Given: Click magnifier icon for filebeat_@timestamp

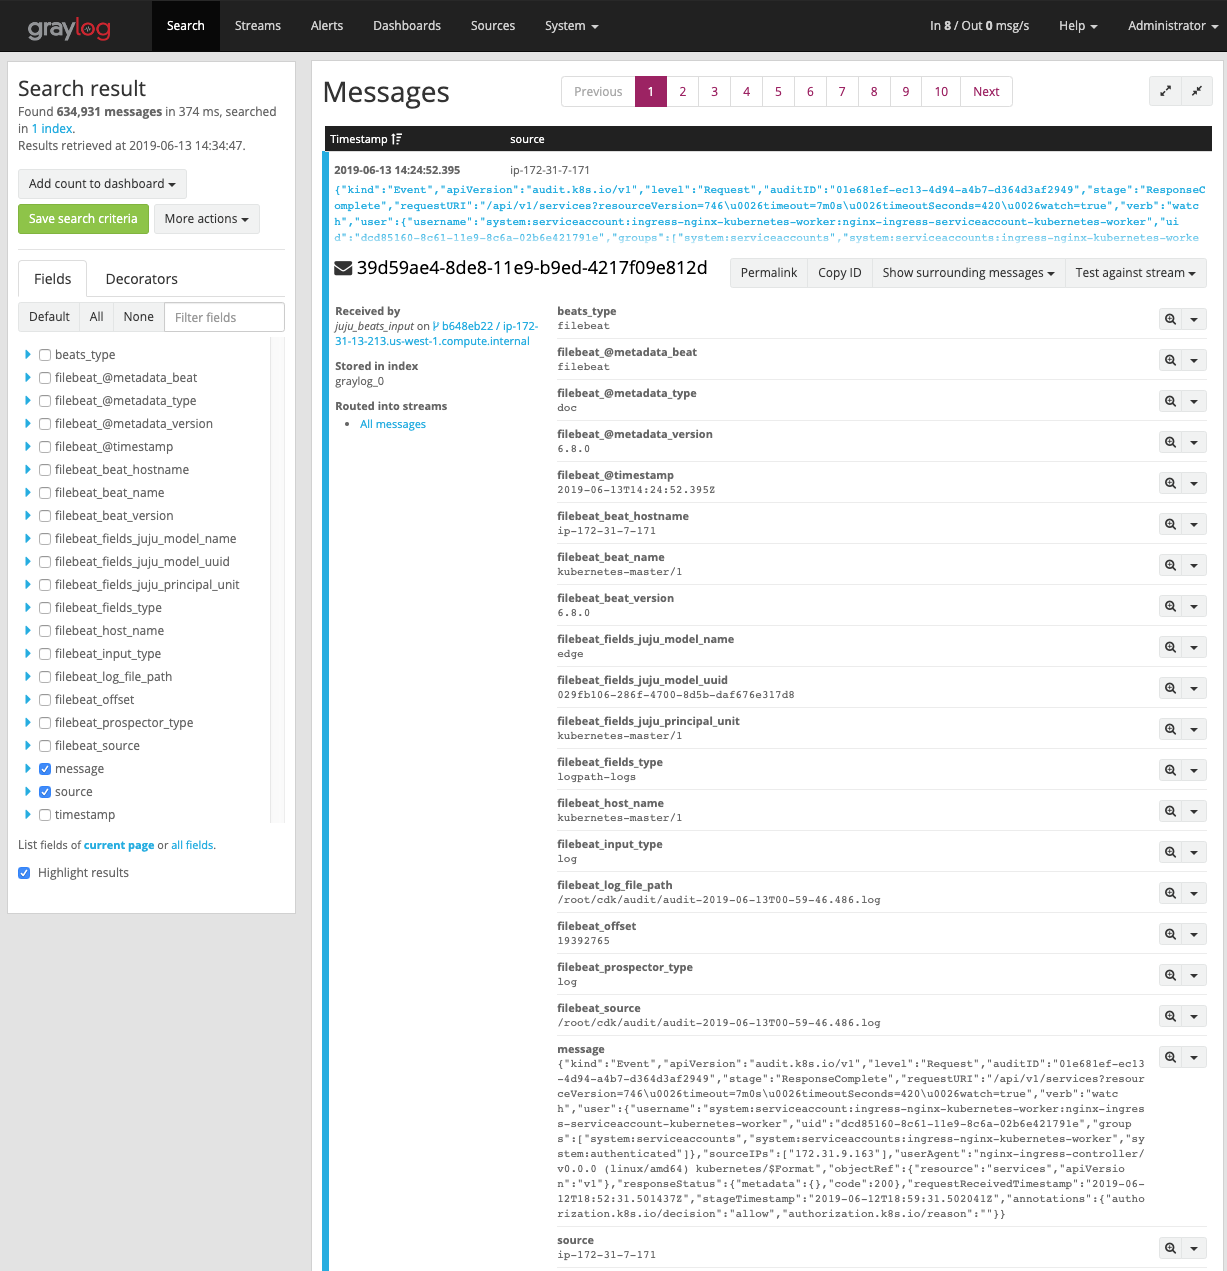Looking at the screenshot, I should point(1170,483).
